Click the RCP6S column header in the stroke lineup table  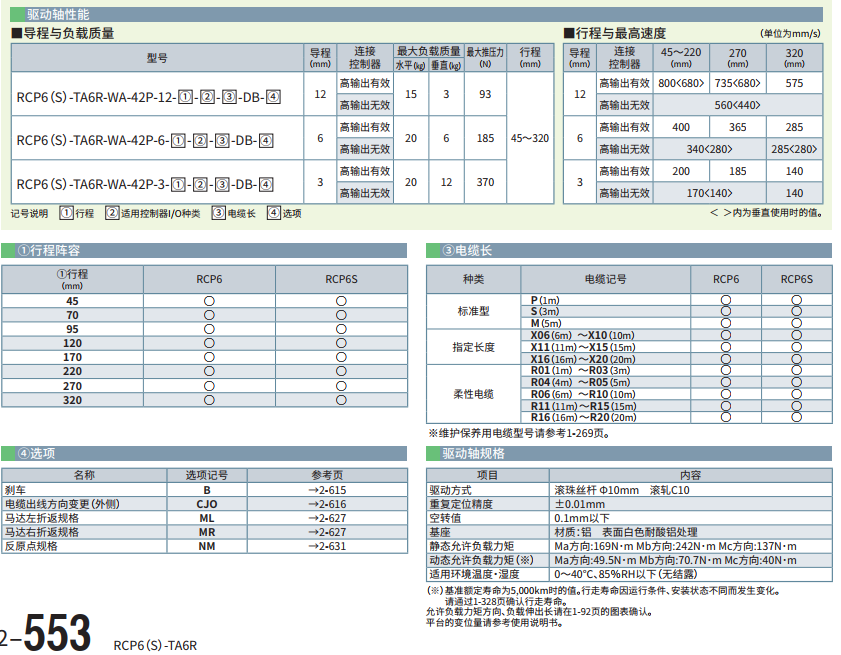pyautogui.click(x=341, y=279)
